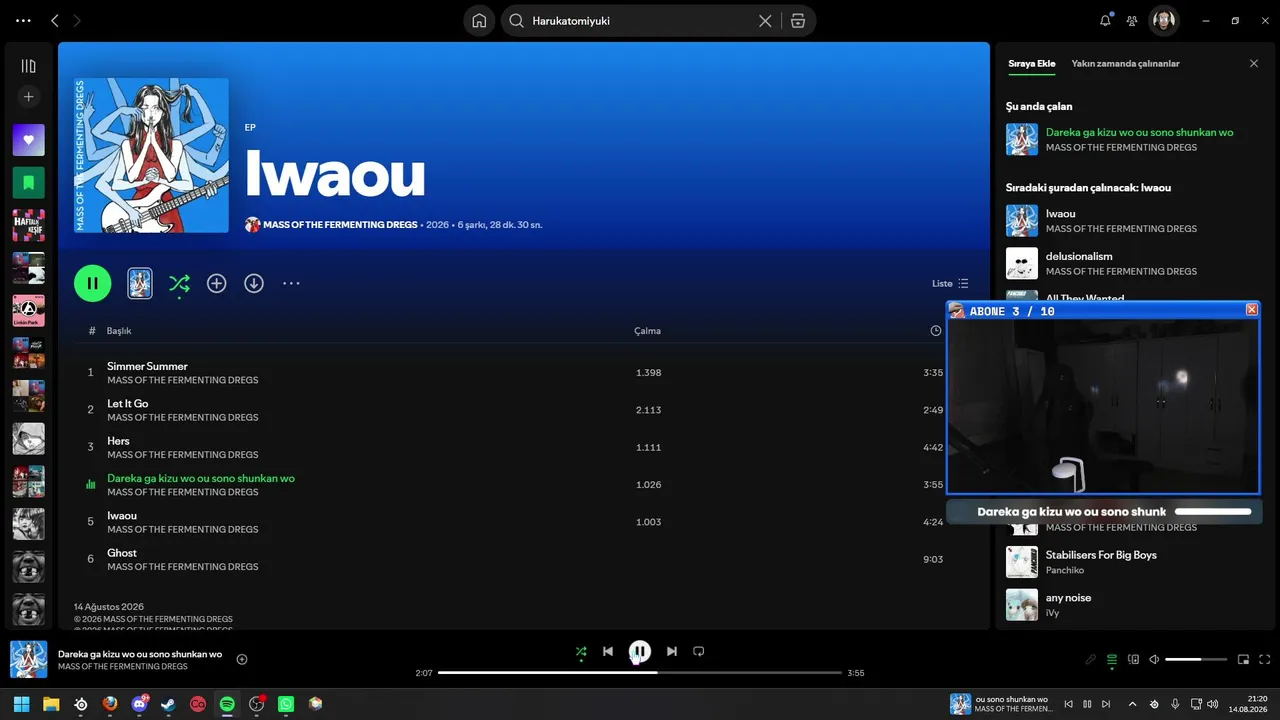Sort tracks by the Başlık column header
The width and height of the screenshot is (1280, 720).
click(119, 331)
